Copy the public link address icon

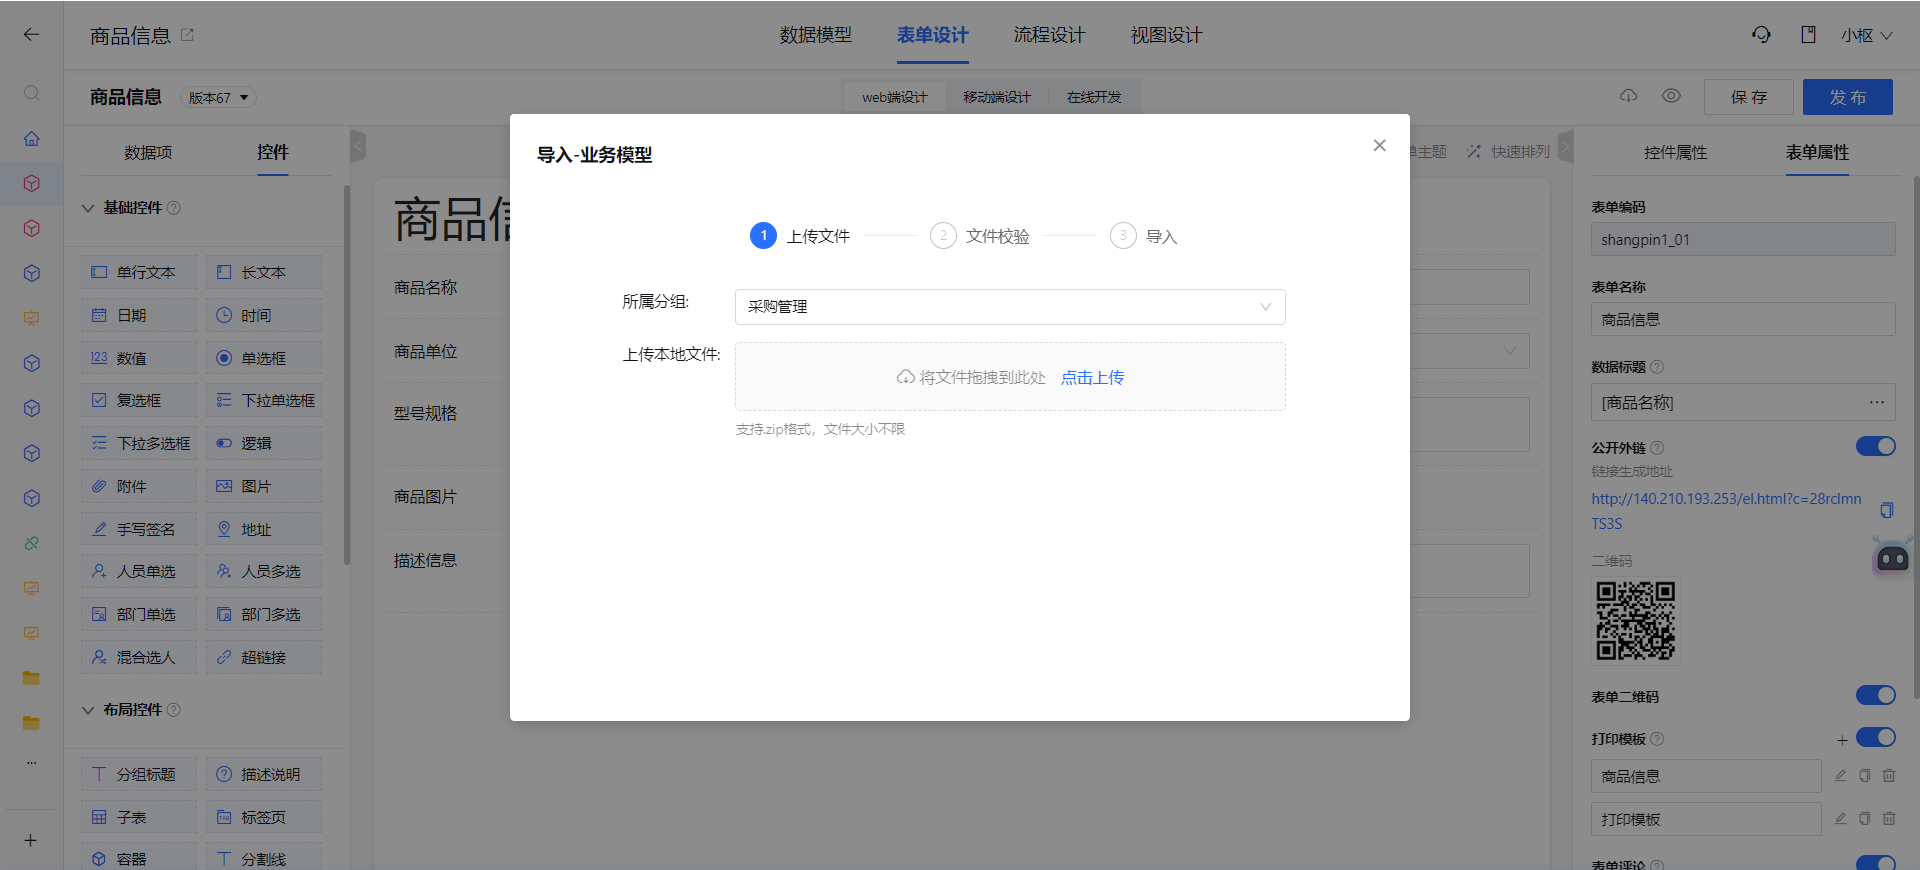click(x=1886, y=510)
